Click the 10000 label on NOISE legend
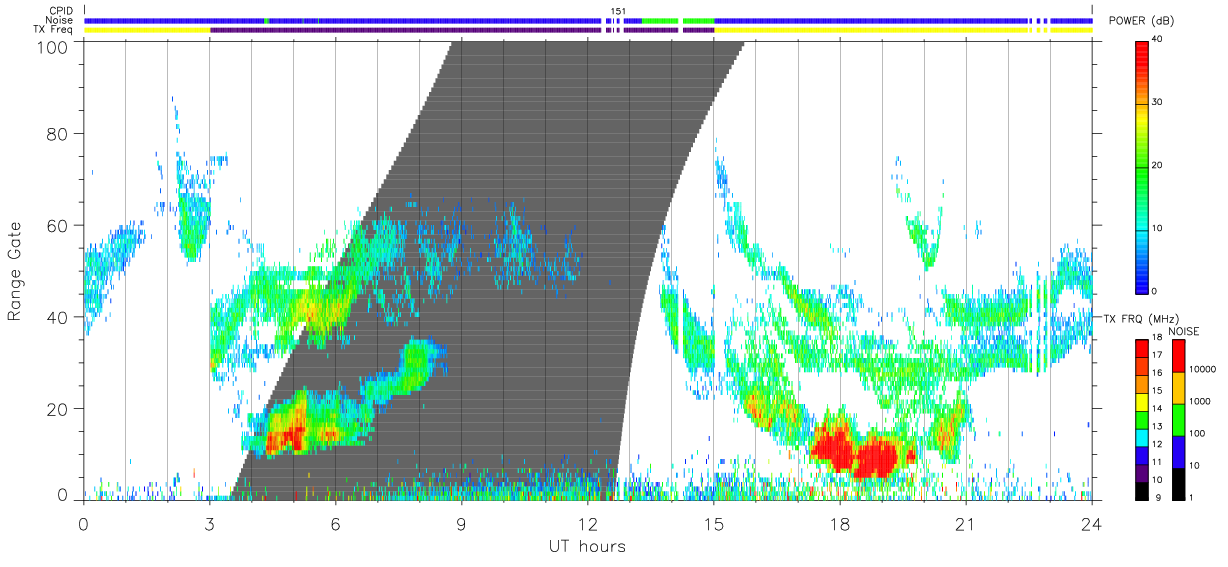Screen dimensions: 1228x567 (x=1202, y=369)
